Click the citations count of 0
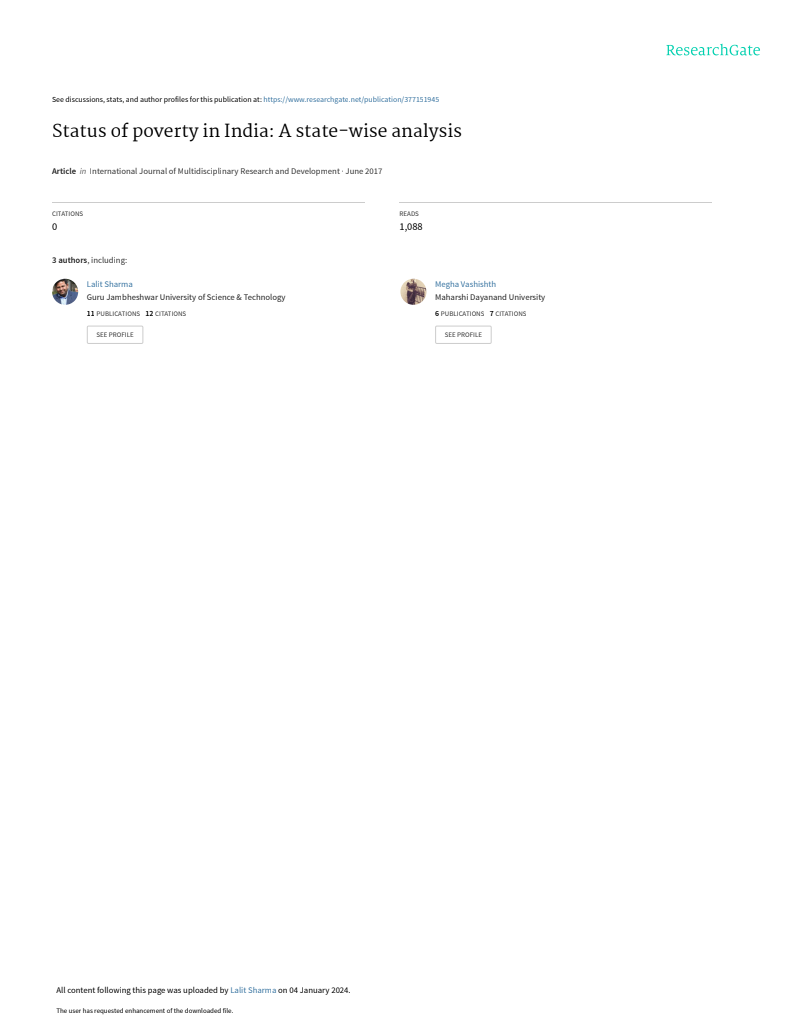Screen dimensions: 800x1035 click(54, 227)
